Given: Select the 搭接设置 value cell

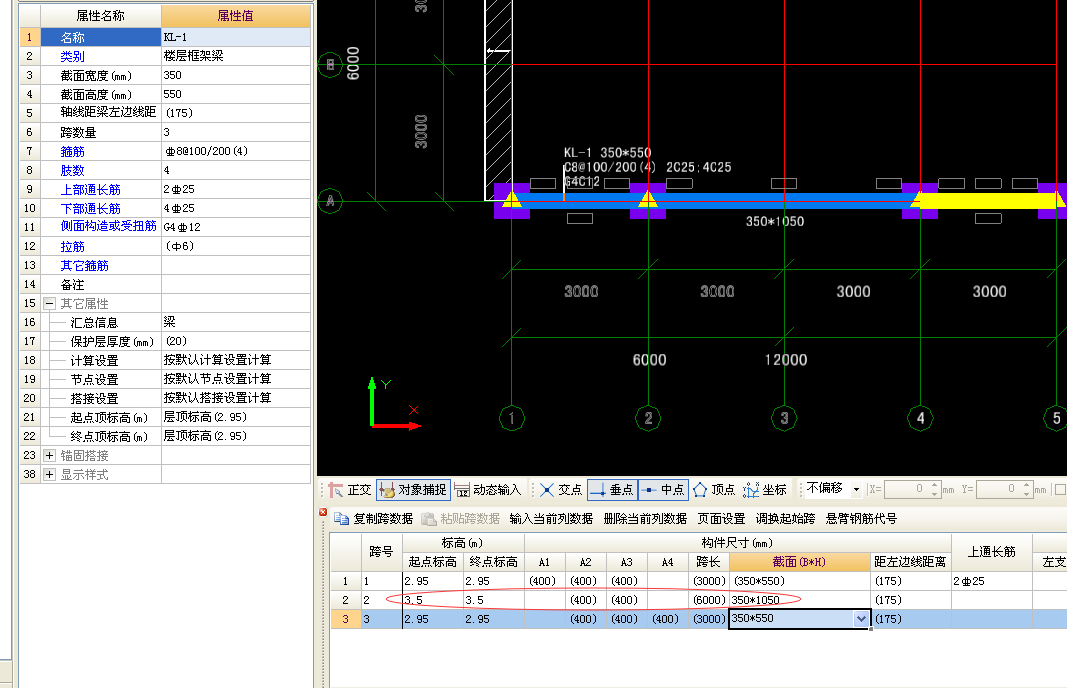Looking at the screenshot, I should pyautogui.click(x=235, y=398).
